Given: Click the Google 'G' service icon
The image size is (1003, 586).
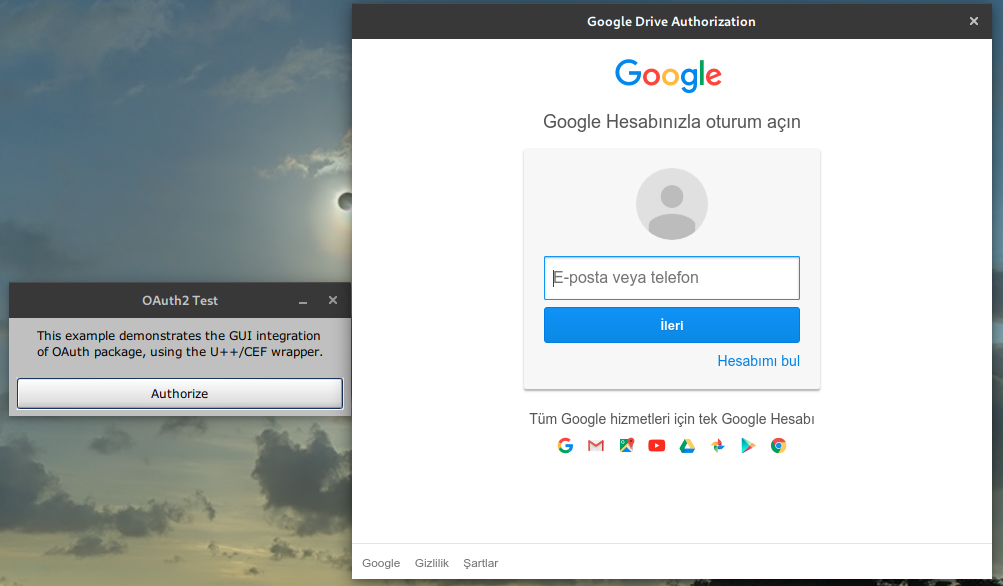Looking at the screenshot, I should [x=565, y=446].
